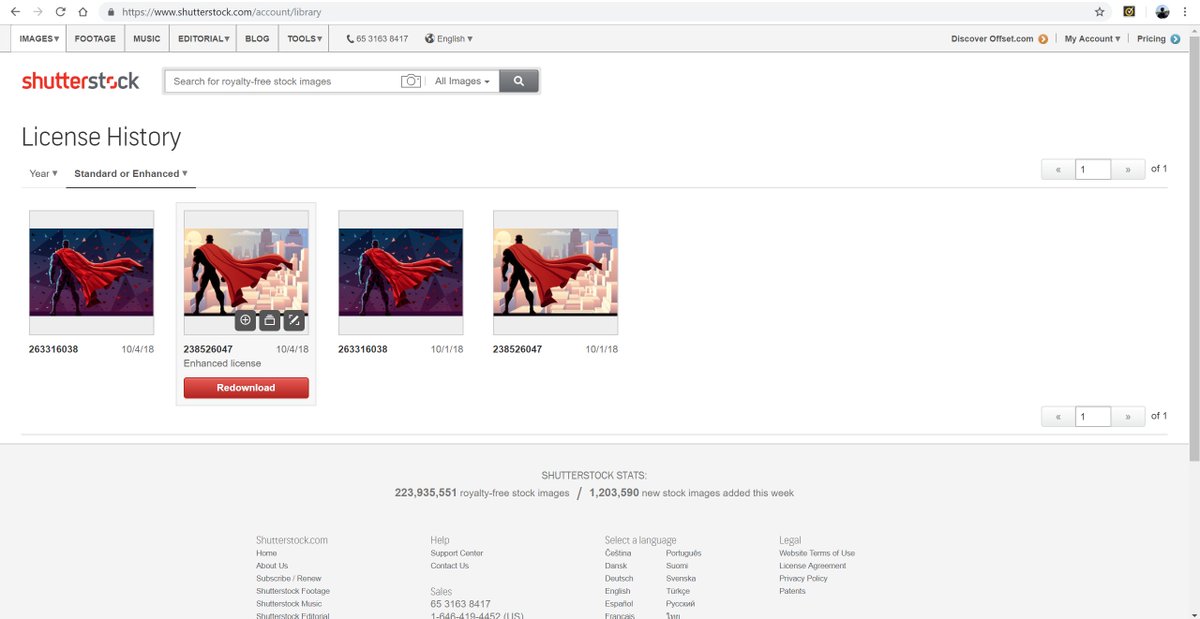The height and width of the screenshot is (619, 1200).
Task: Click the License Agreement footer link
Action: point(813,566)
